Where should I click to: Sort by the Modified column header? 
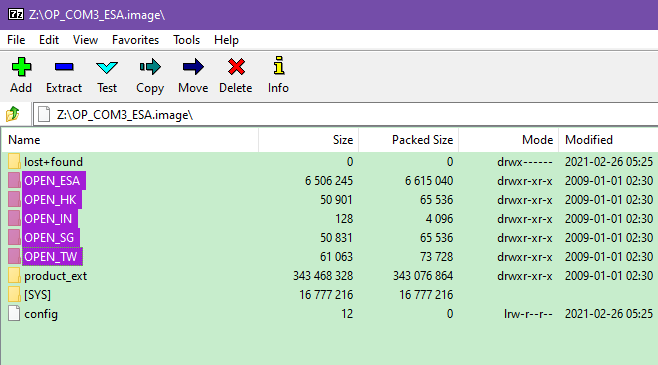tap(608, 140)
